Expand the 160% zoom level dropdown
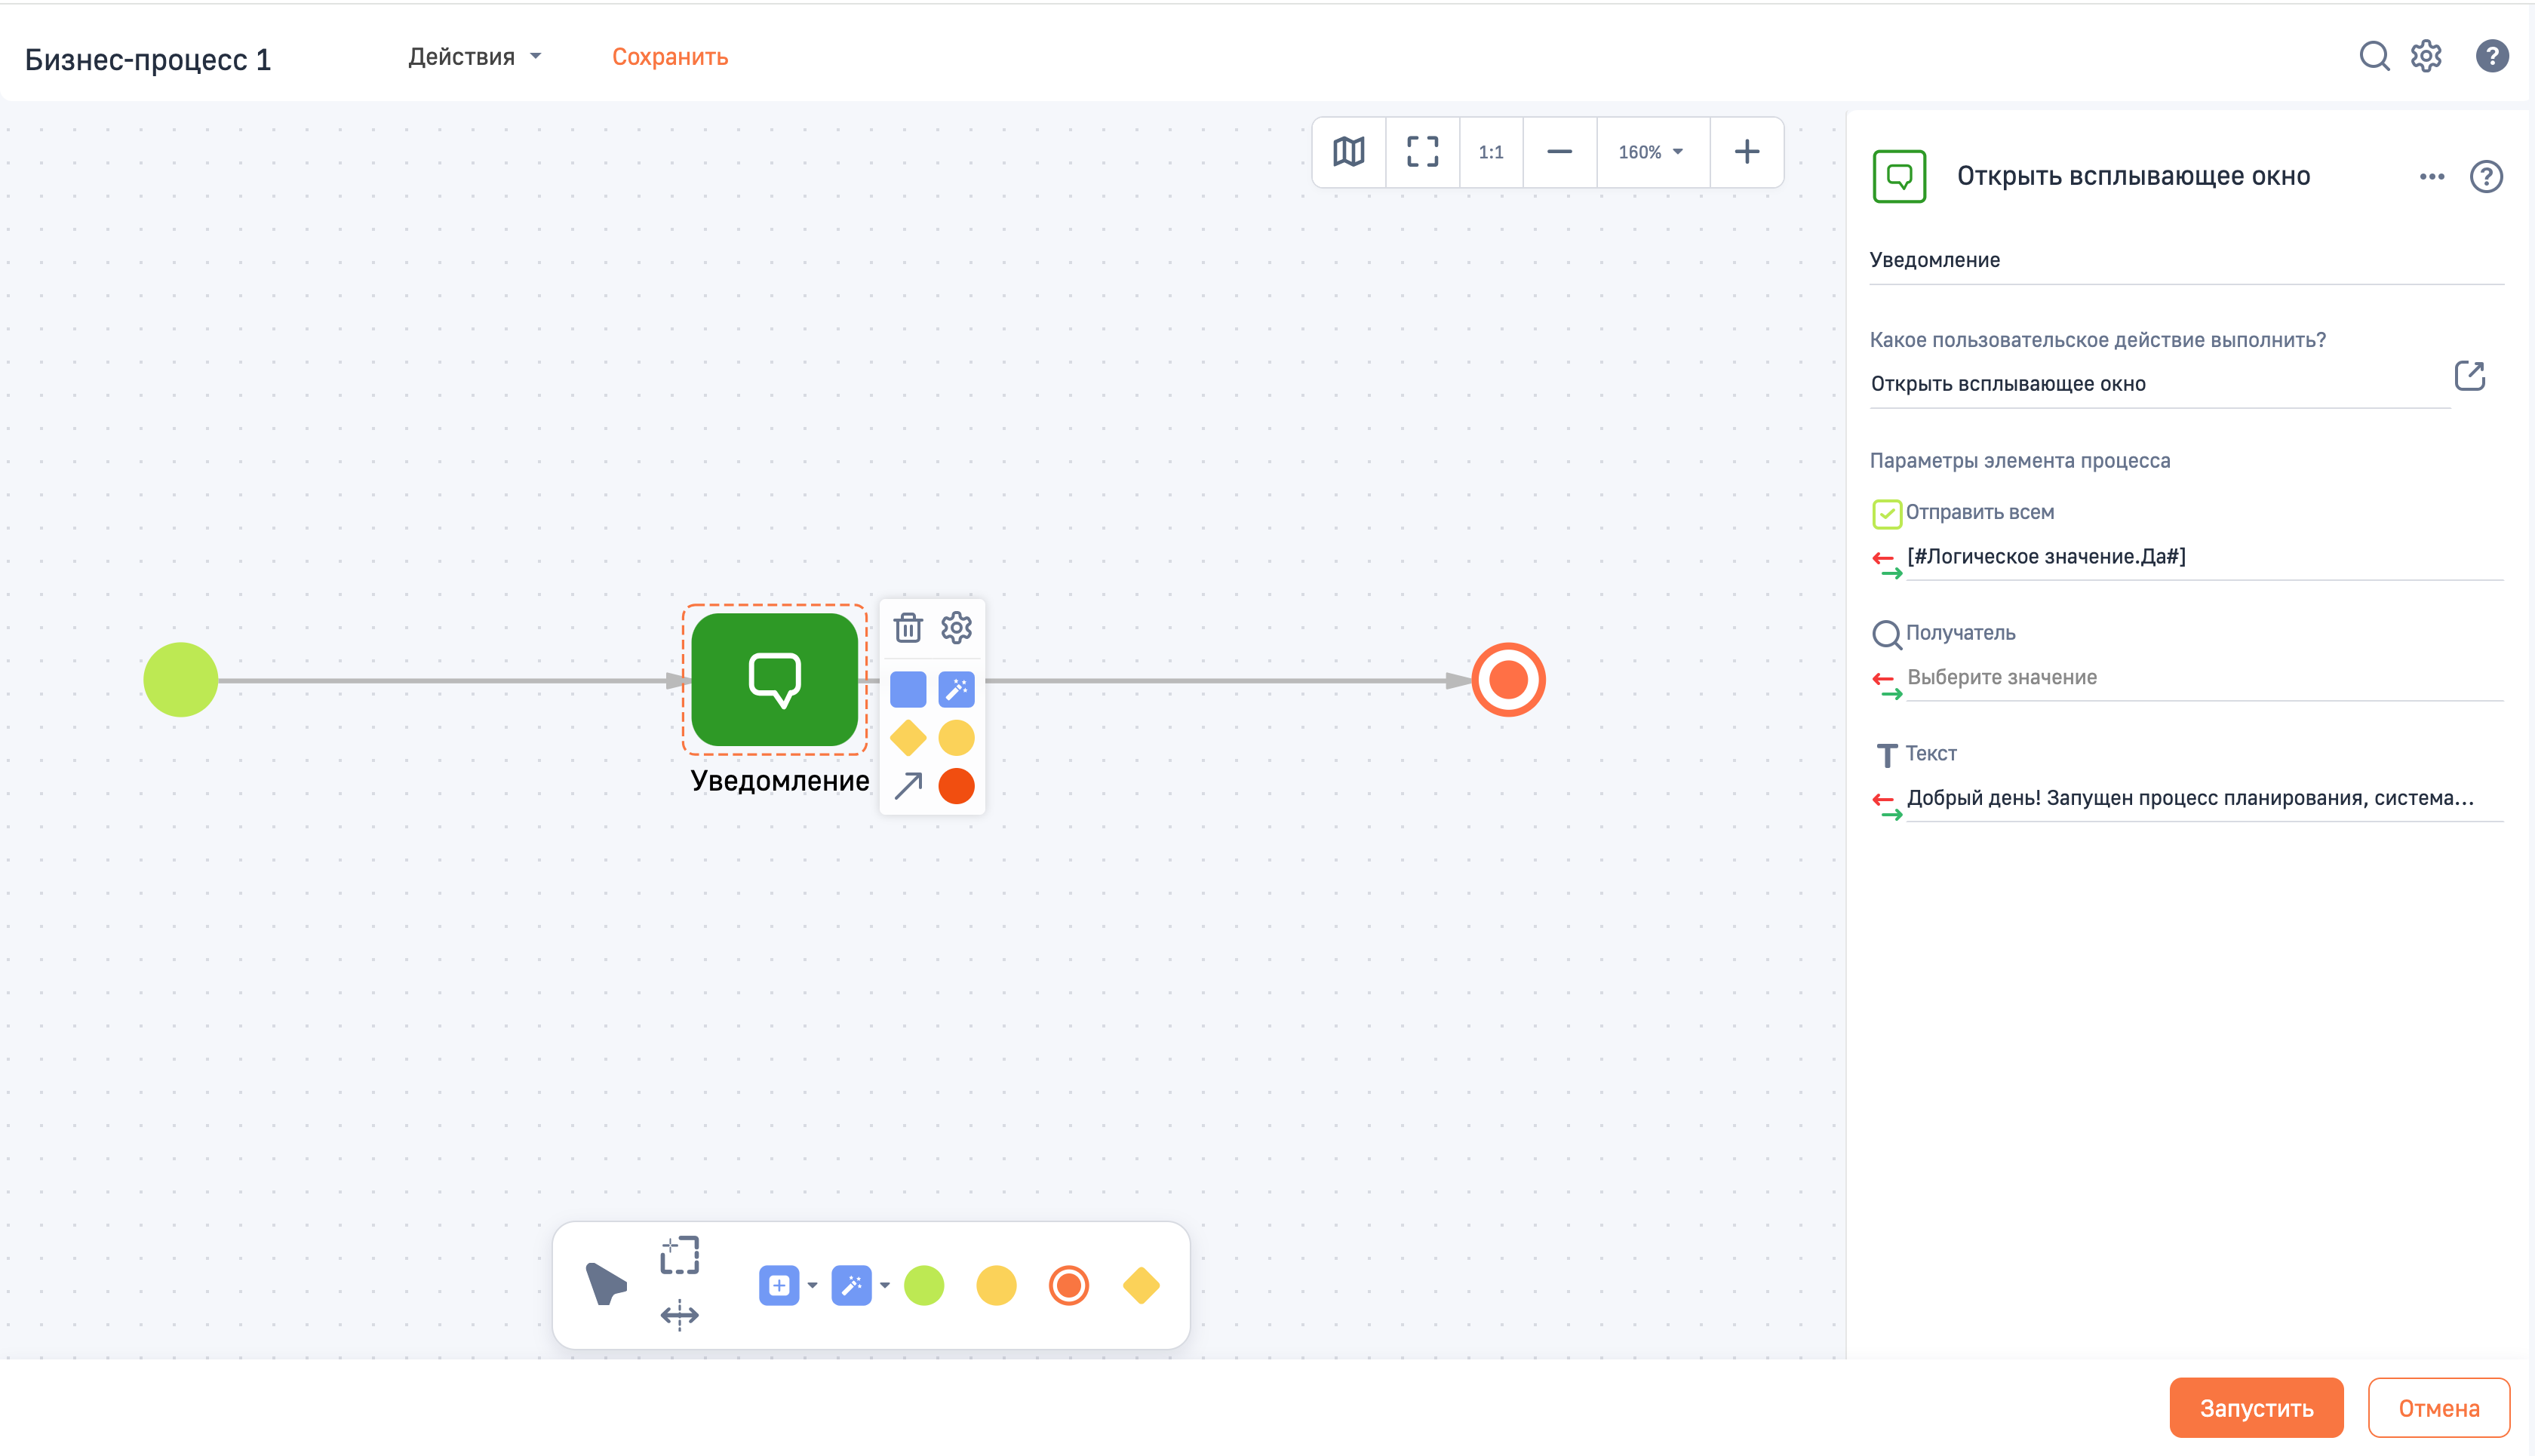Viewport: 2535px width, 1456px height. pyautogui.click(x=1652, y=152)
